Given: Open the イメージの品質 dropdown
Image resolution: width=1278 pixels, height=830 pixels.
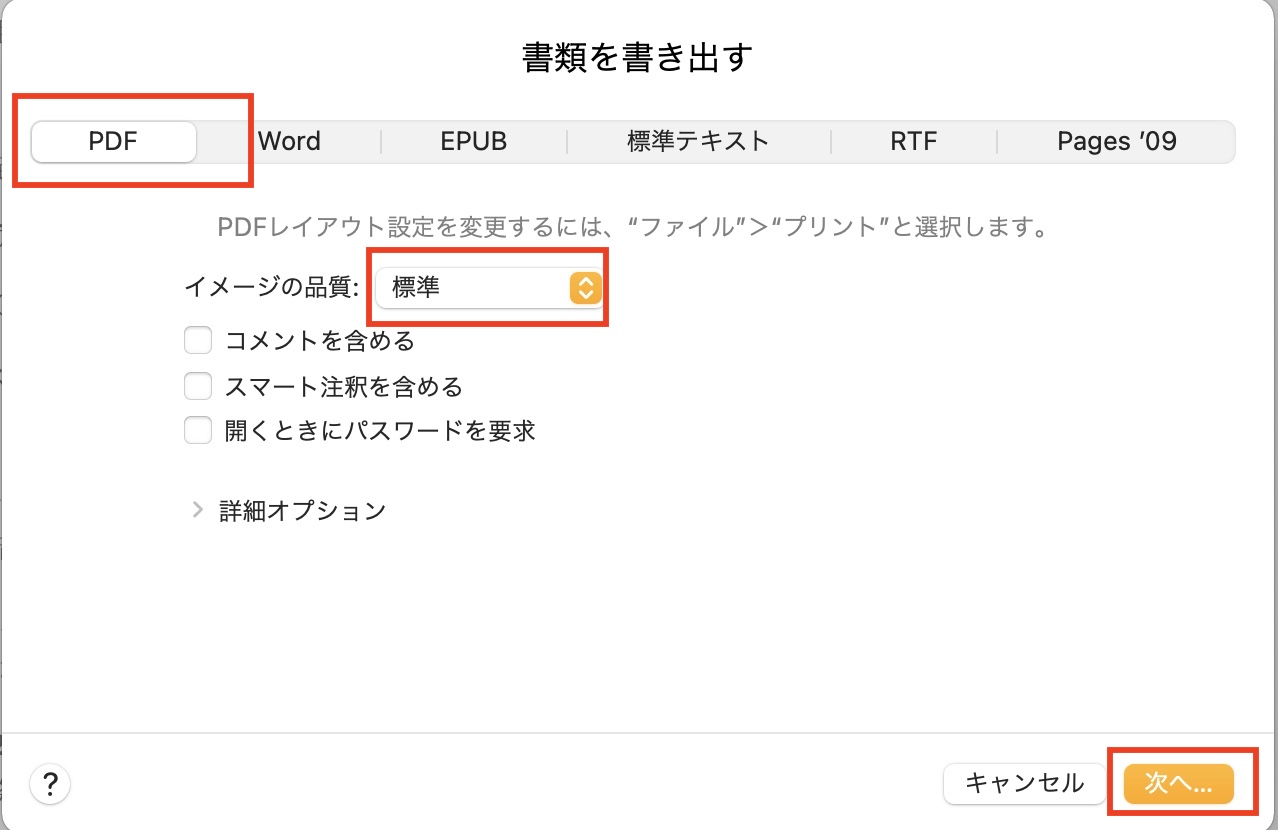Looking at the screenshot, I should tap(488, 288).
